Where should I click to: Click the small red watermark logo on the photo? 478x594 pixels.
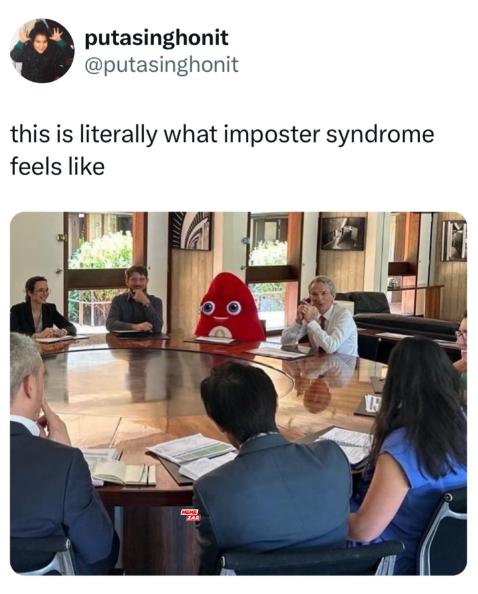coord(191,515)
